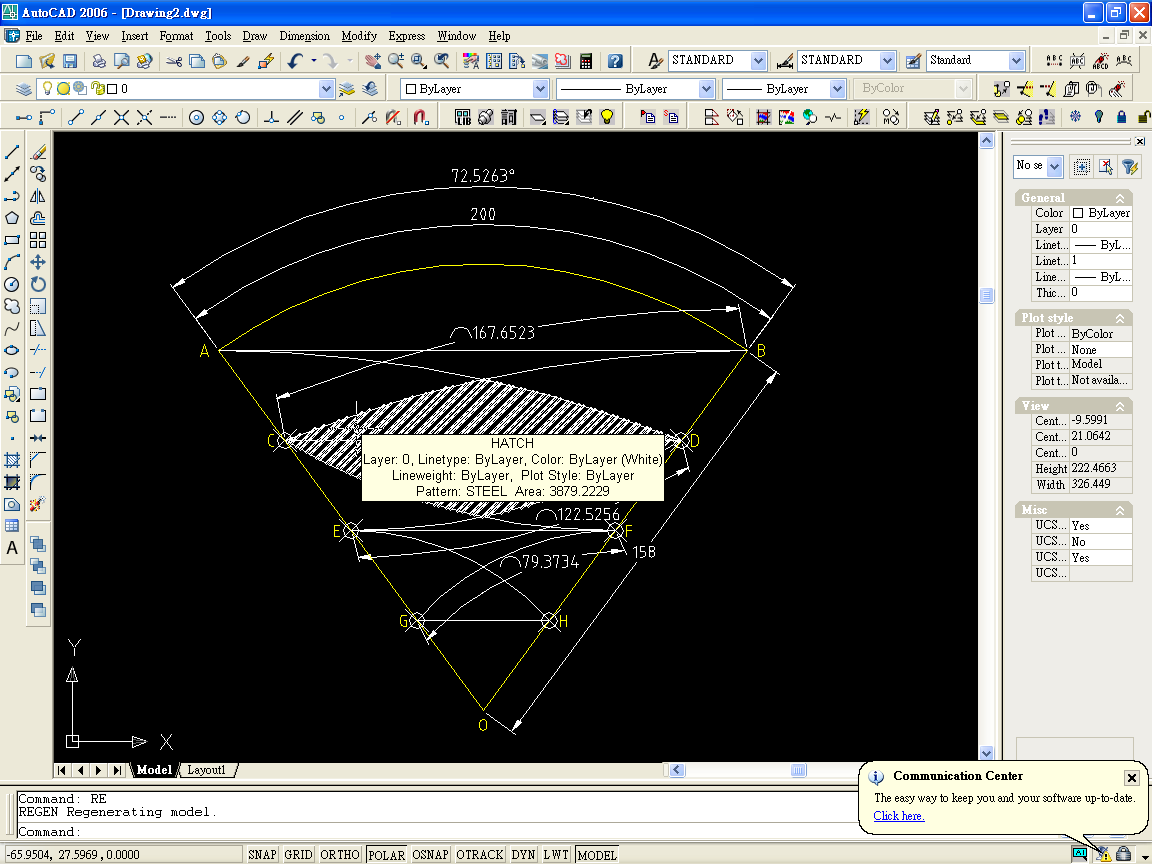1152x864 pixels.
Task: Click the Height value 222.4663
Action: [1101, 468]
